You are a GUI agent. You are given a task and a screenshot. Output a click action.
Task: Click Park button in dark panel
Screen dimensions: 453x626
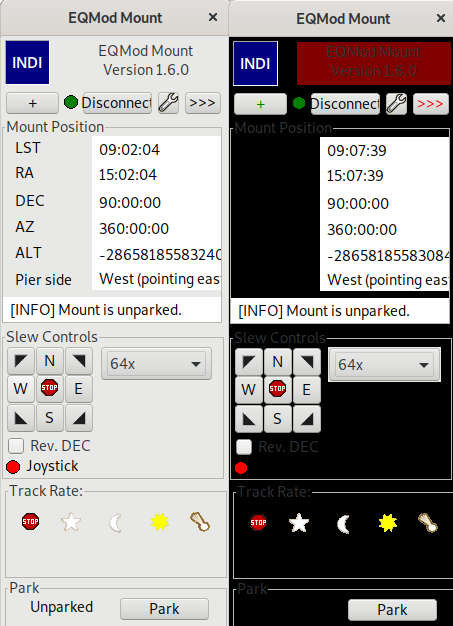click(392, 610)
